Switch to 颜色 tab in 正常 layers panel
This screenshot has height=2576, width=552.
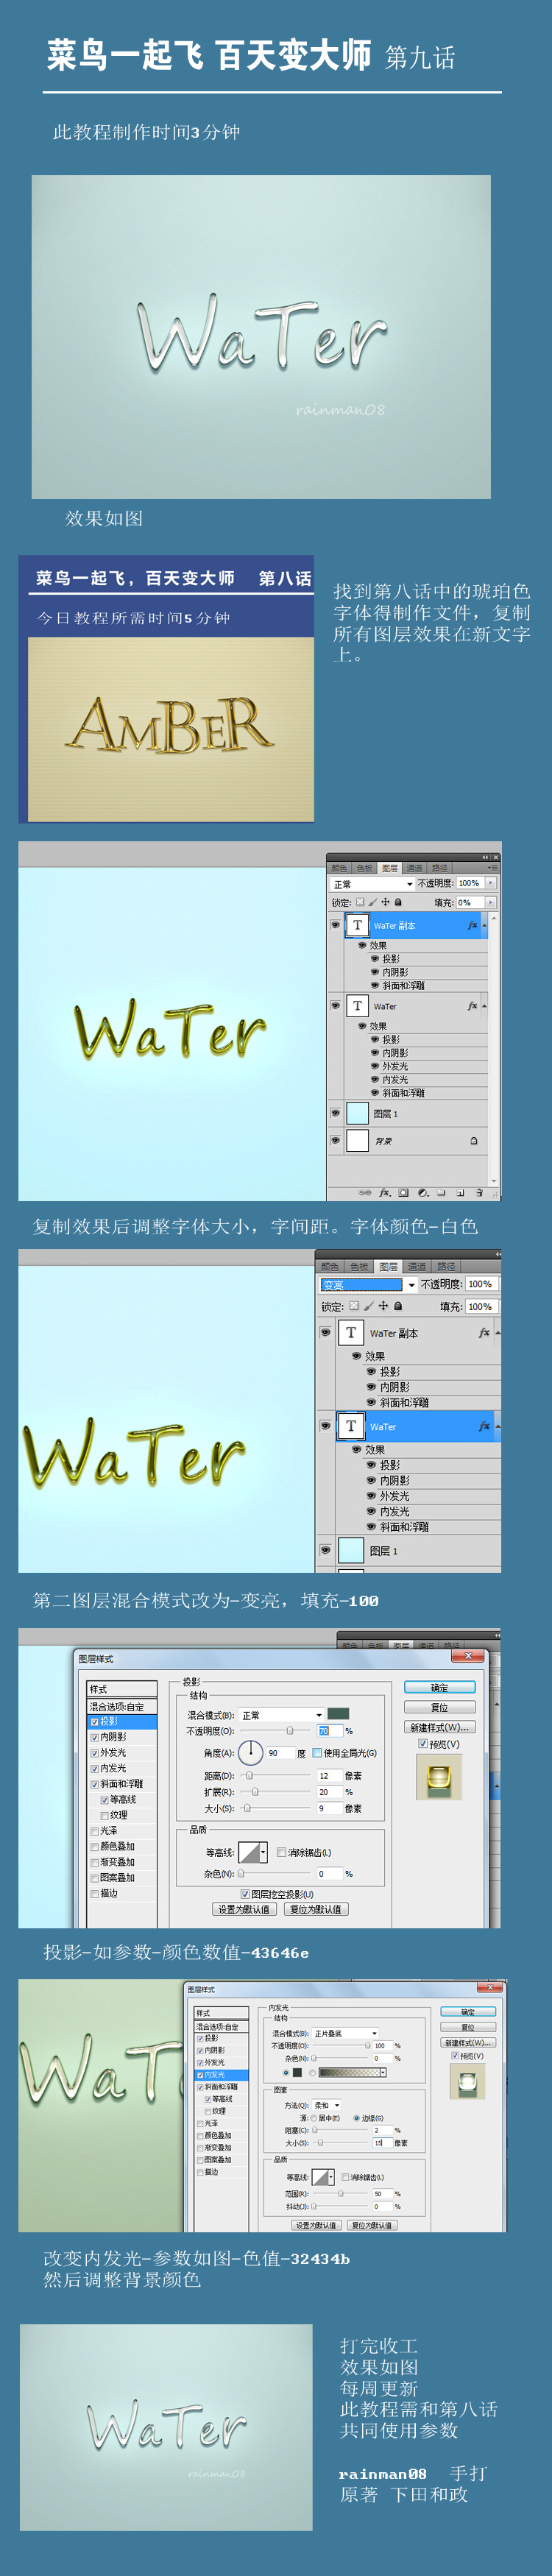click(x=340, y=868)
